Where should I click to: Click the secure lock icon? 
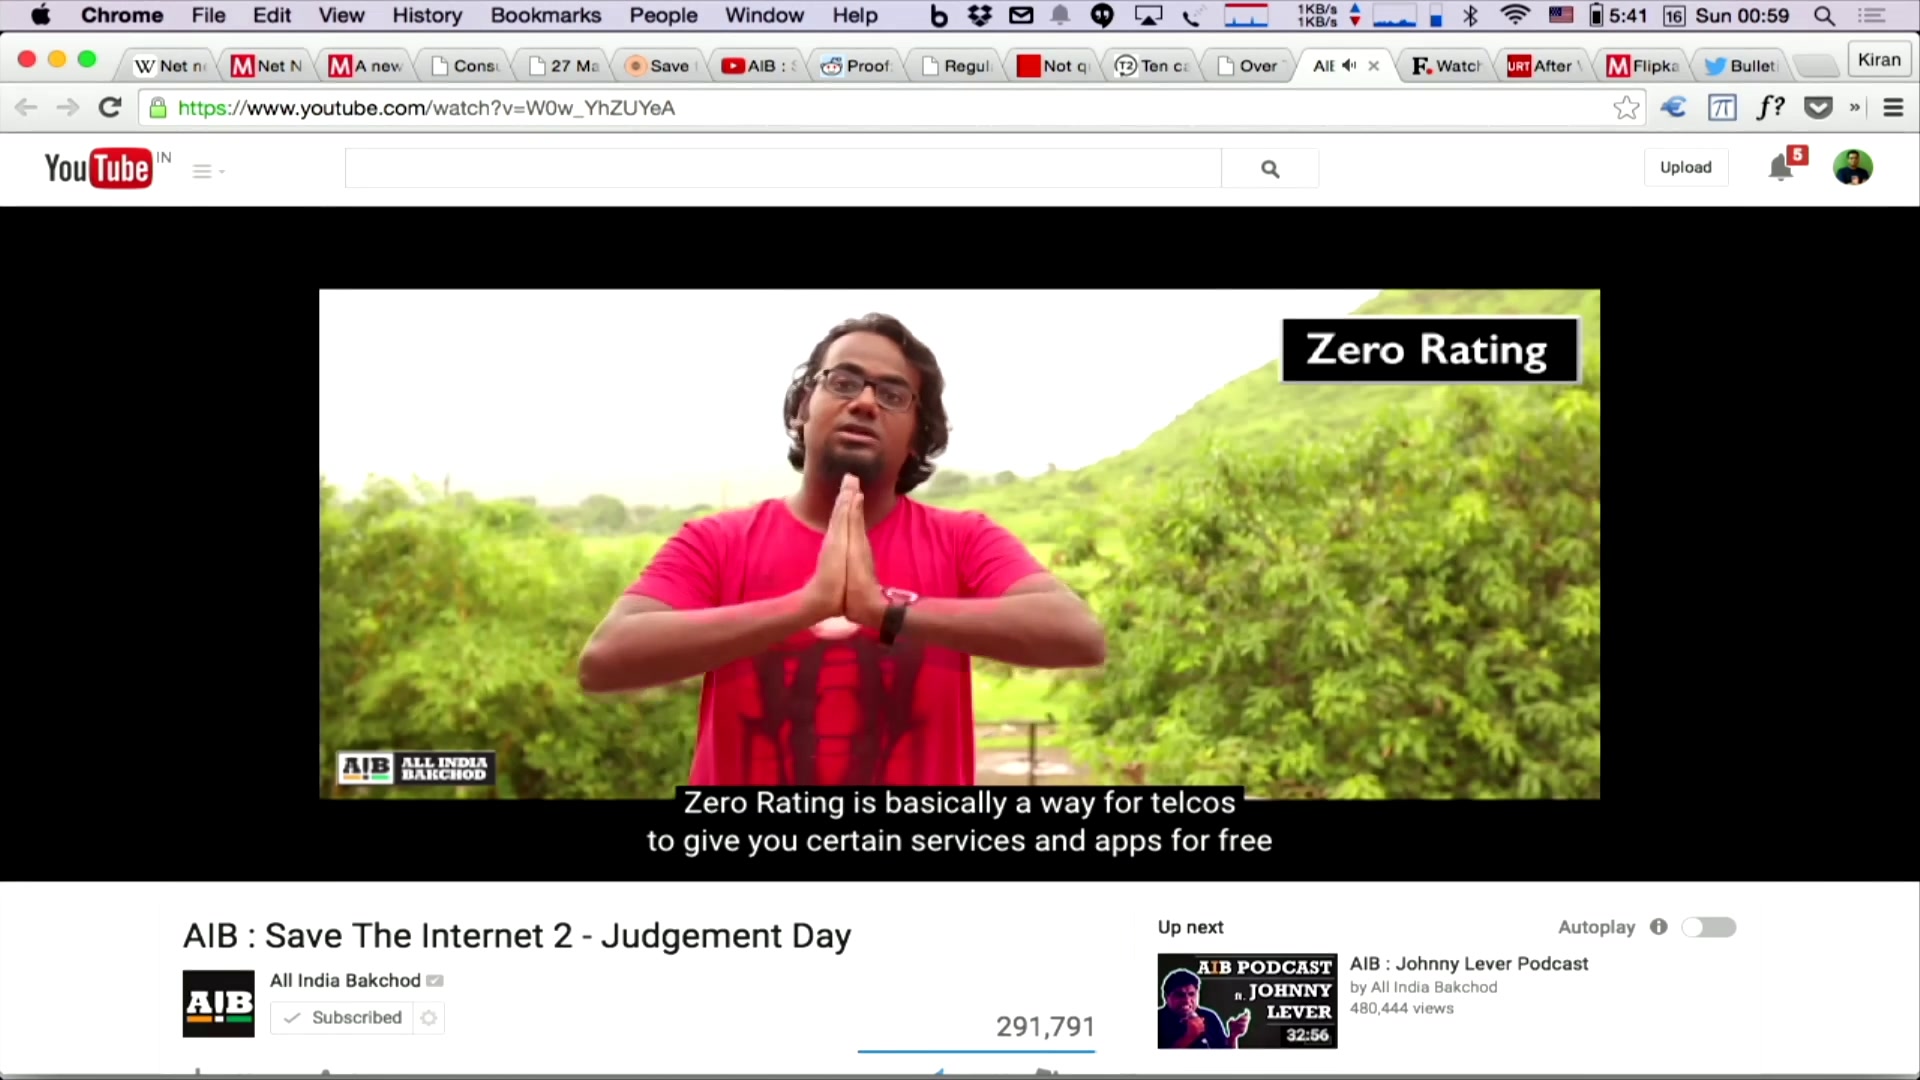(x=158, y=108)
